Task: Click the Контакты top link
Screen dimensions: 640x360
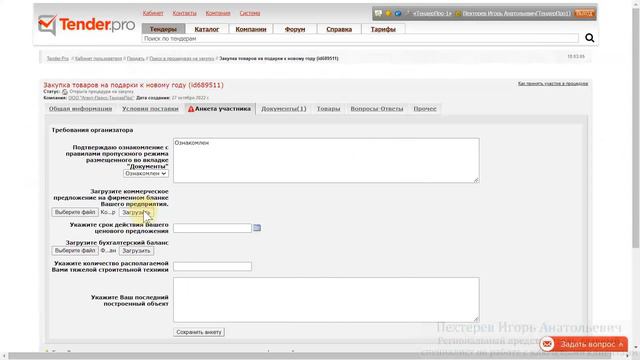Action: point(184,13)
